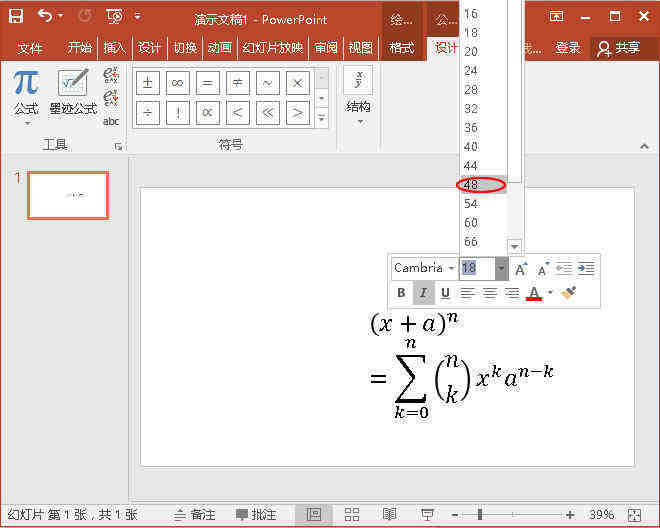Insert the factorial ! symbol
The image size is (660, 528).
pyautogui.click(x=178, y=113)
